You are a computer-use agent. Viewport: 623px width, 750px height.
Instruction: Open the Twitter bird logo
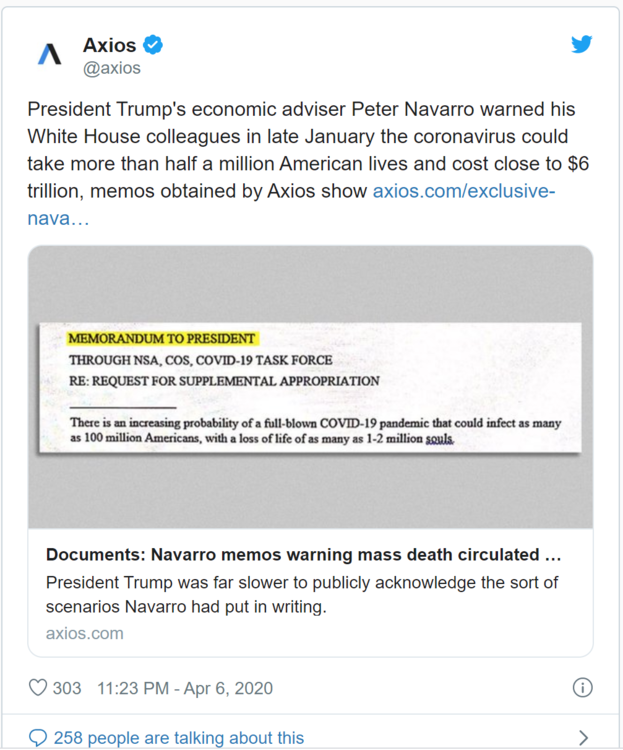[582, 44]
